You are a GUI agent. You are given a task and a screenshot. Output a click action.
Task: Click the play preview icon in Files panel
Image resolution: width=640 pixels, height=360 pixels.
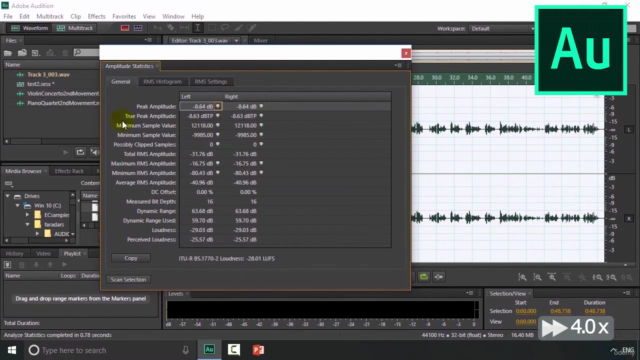[x=65, y=152]
